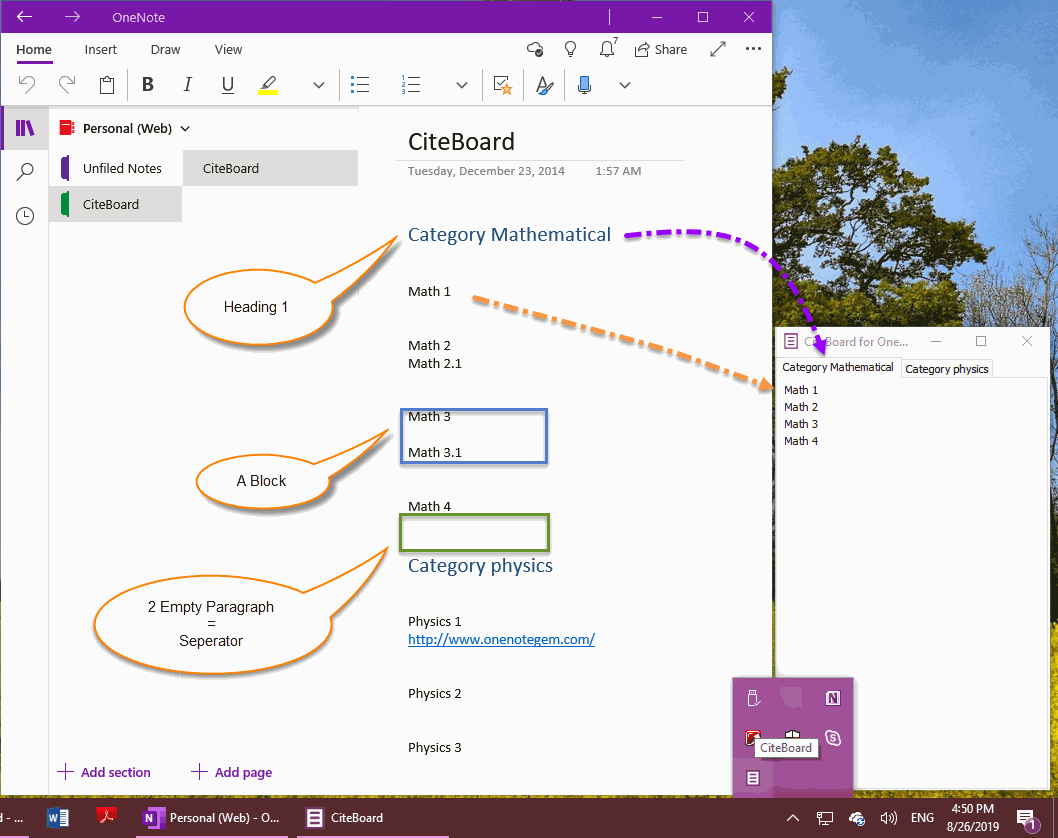Expand the paragraph formatting dropdown arrow
This screenshot has width=1058, height=838.
tap(462, 85)
